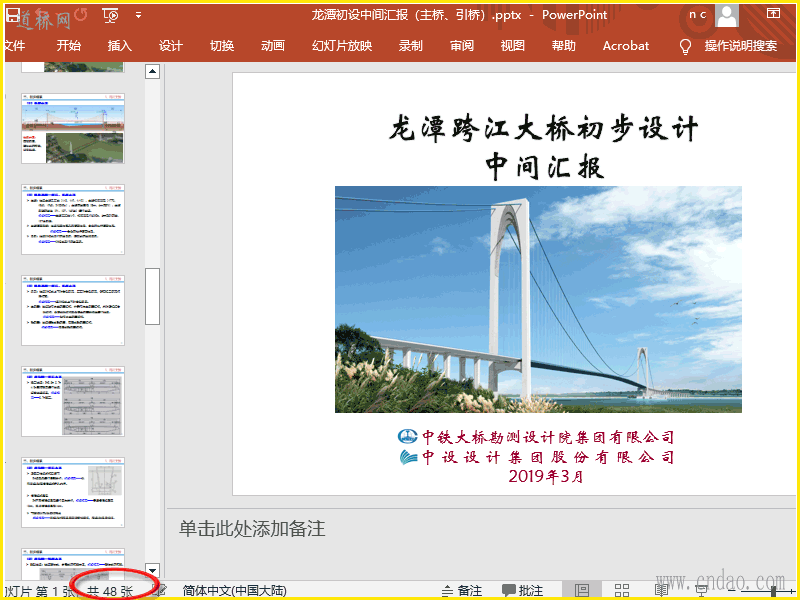Viewport: 800px width, 600px height.
Task: Click the spell check icon in status bar
Action: (161, 591)
